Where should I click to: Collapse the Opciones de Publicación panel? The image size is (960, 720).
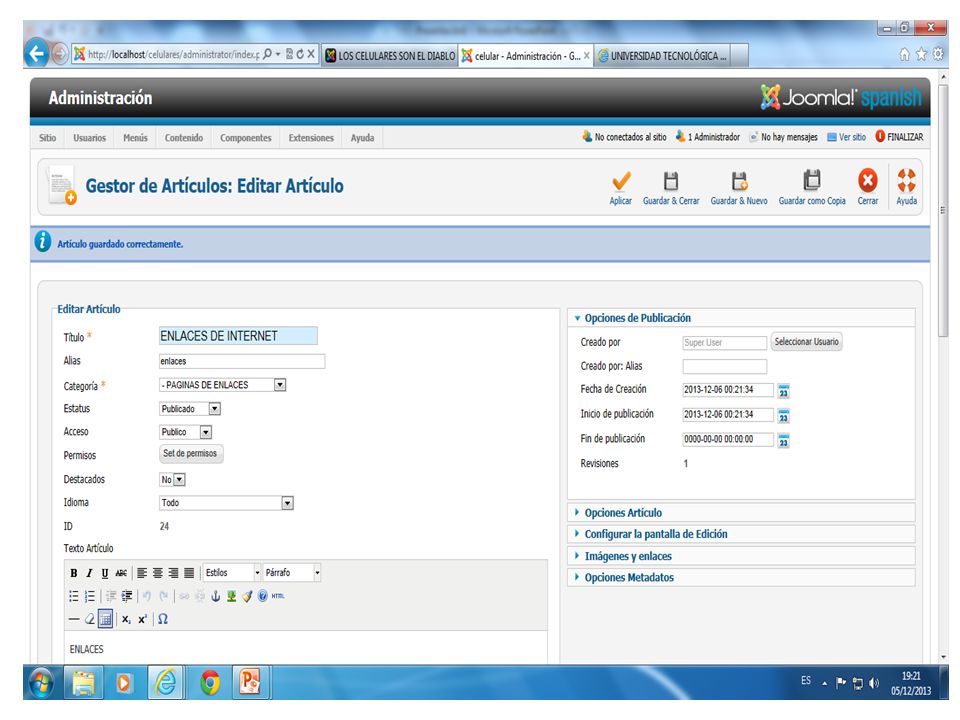[637, 318]
